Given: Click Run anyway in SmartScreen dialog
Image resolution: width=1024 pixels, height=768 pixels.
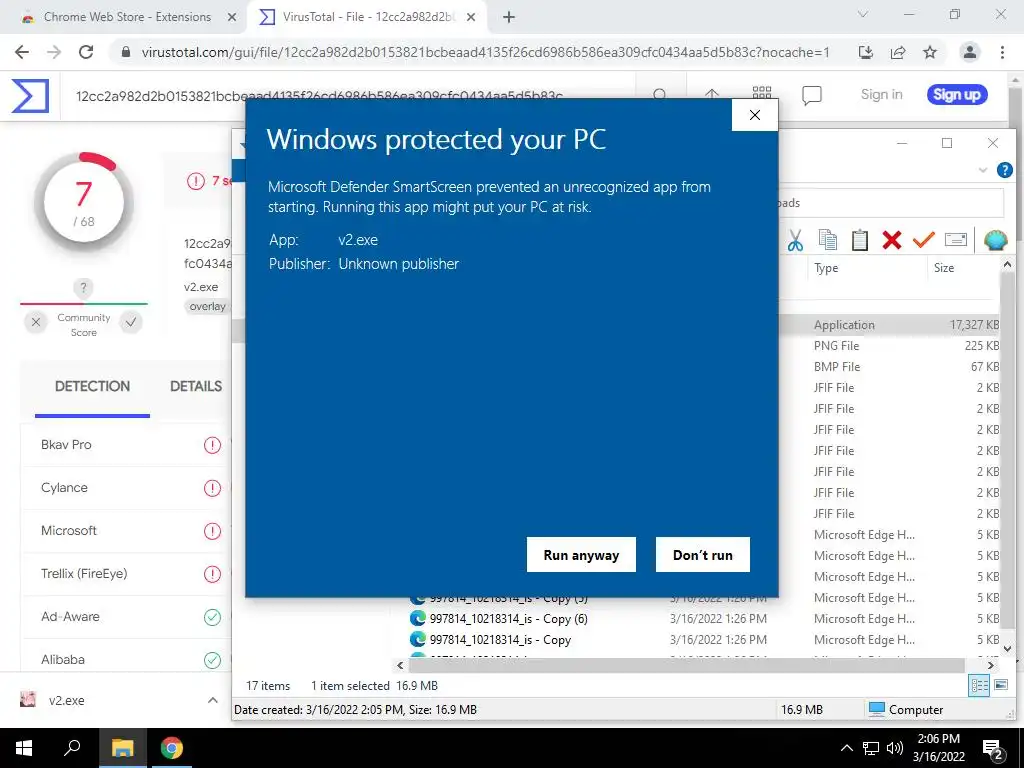Looking at the screenshot, I should click(581, 554).
